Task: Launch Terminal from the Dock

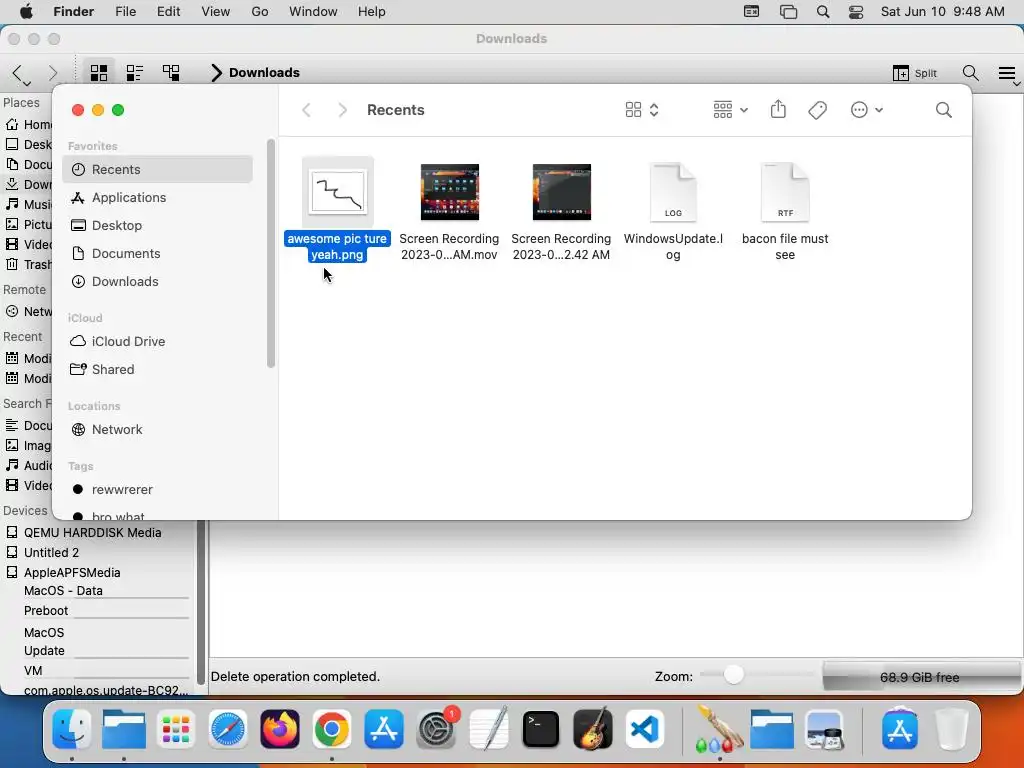Action: [x=541, y=729]
